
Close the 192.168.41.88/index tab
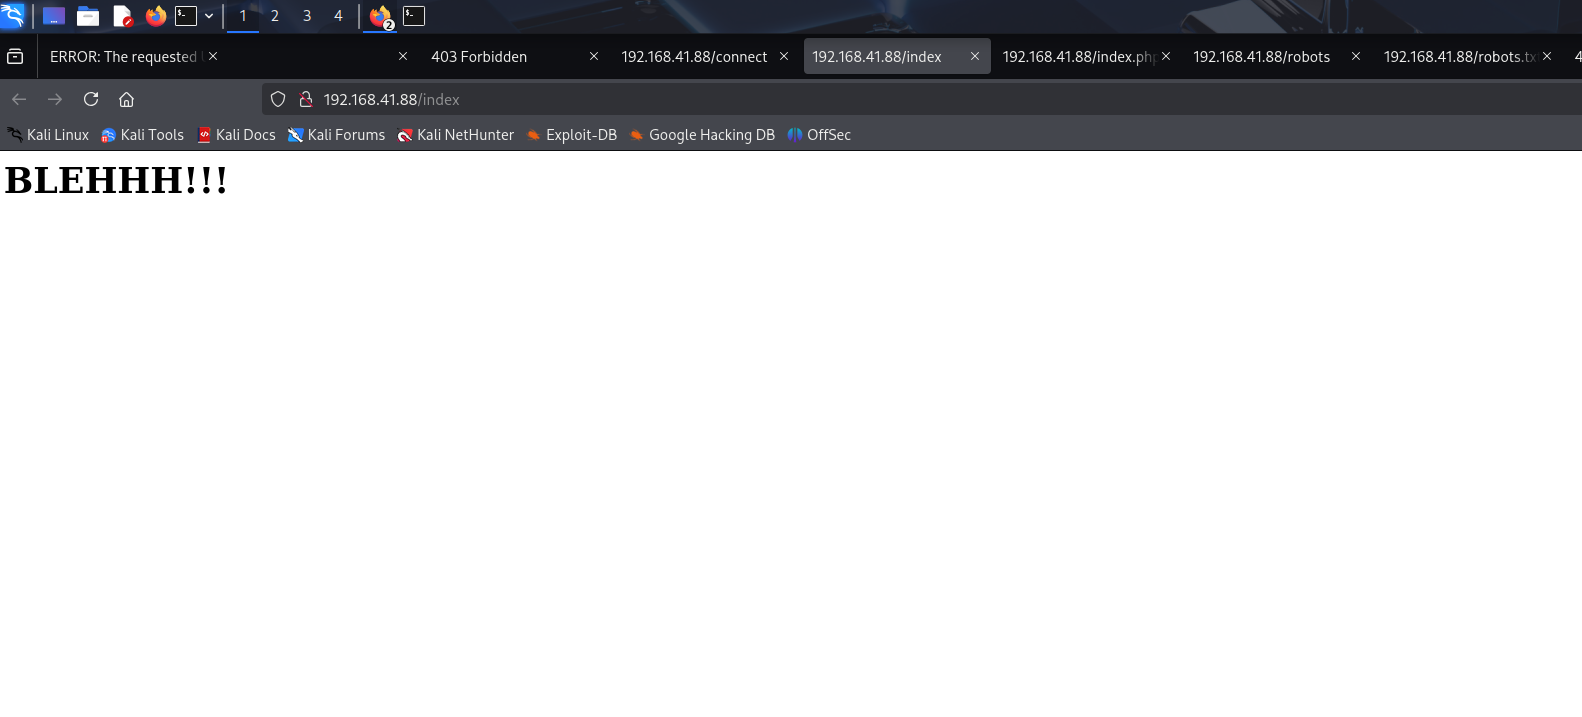(x=975, y=57)
